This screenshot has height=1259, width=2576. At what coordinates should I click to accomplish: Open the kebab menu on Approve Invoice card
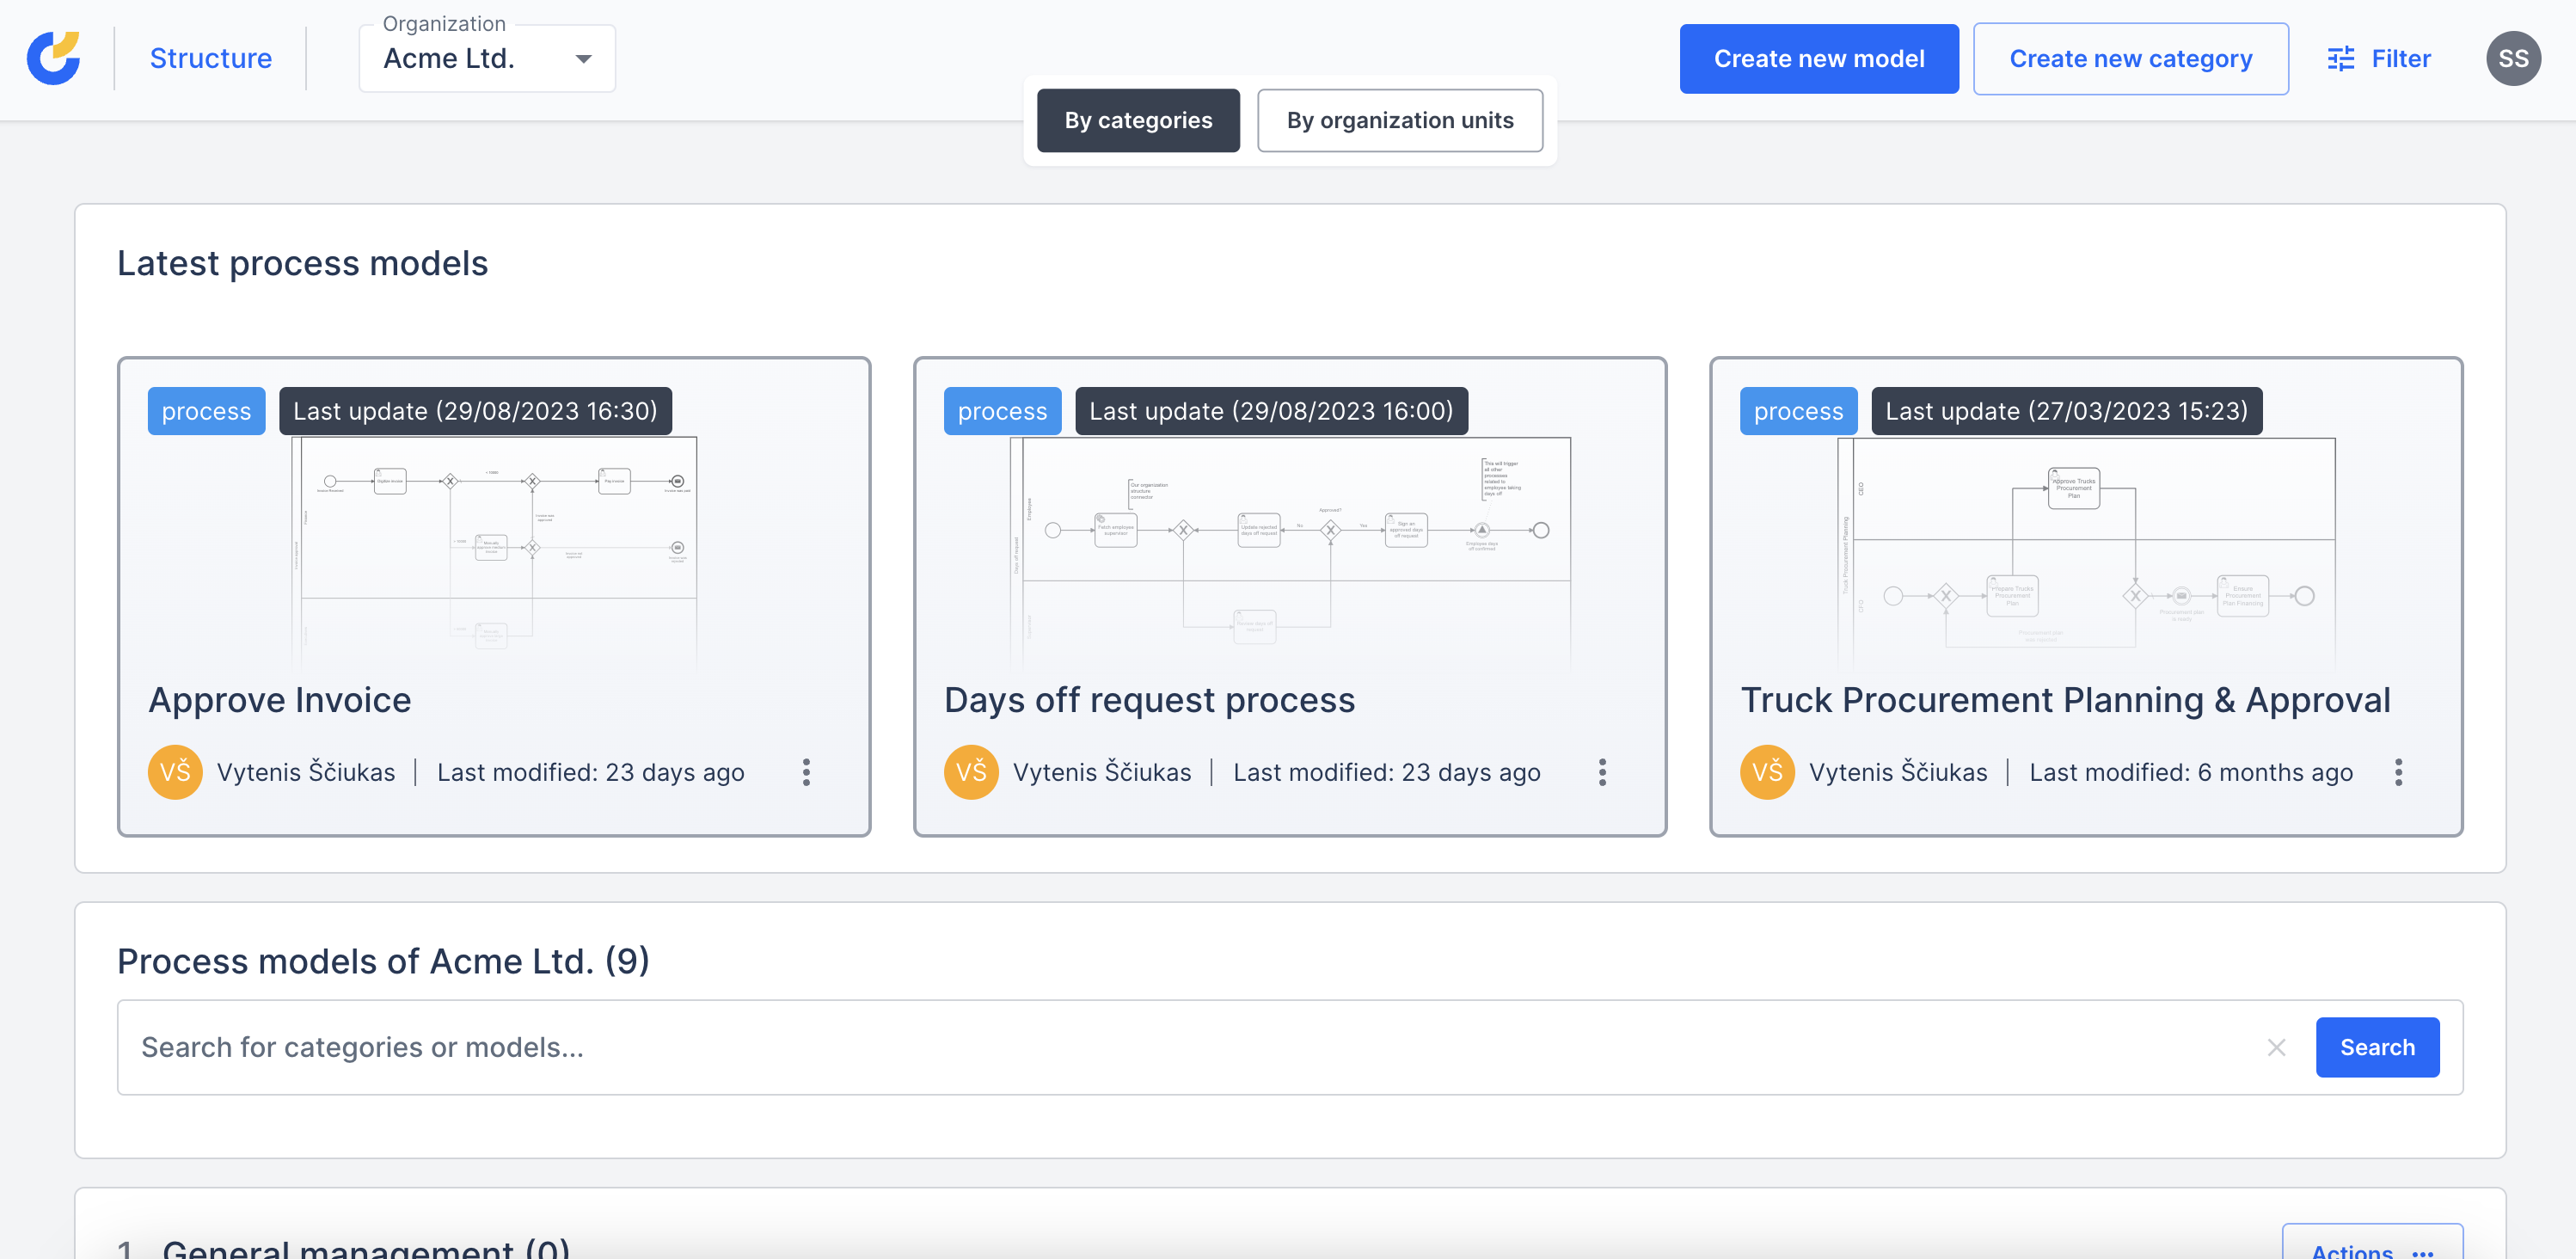pos(806,772)
